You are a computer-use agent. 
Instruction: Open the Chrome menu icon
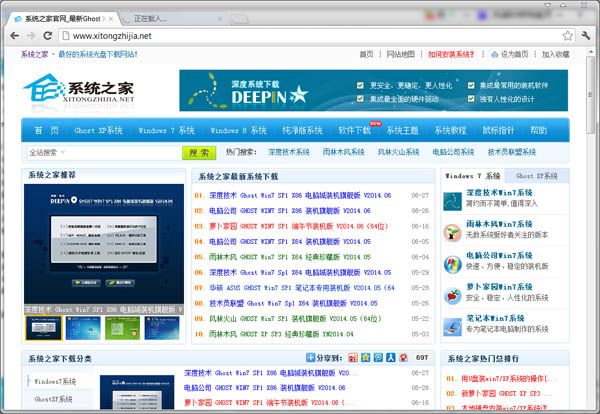586,36
